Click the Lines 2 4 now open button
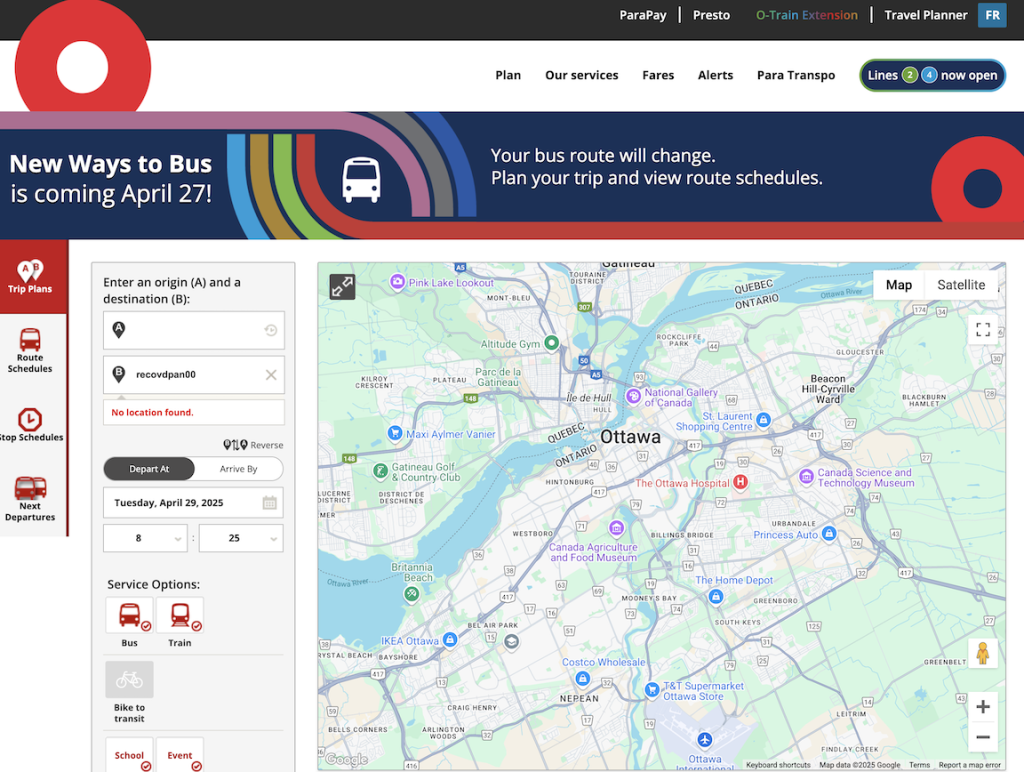Screen dimensions: 1024x772 (x=932, y=75)
